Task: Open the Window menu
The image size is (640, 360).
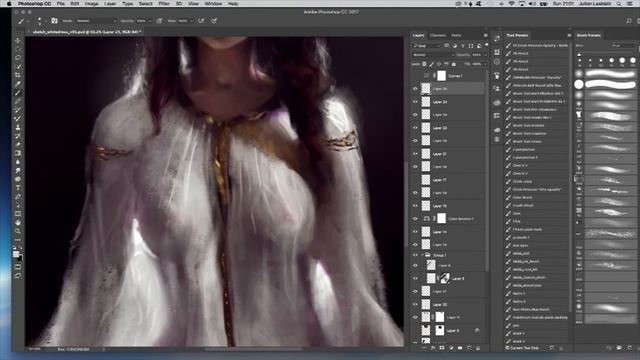Action: (213, 4)
